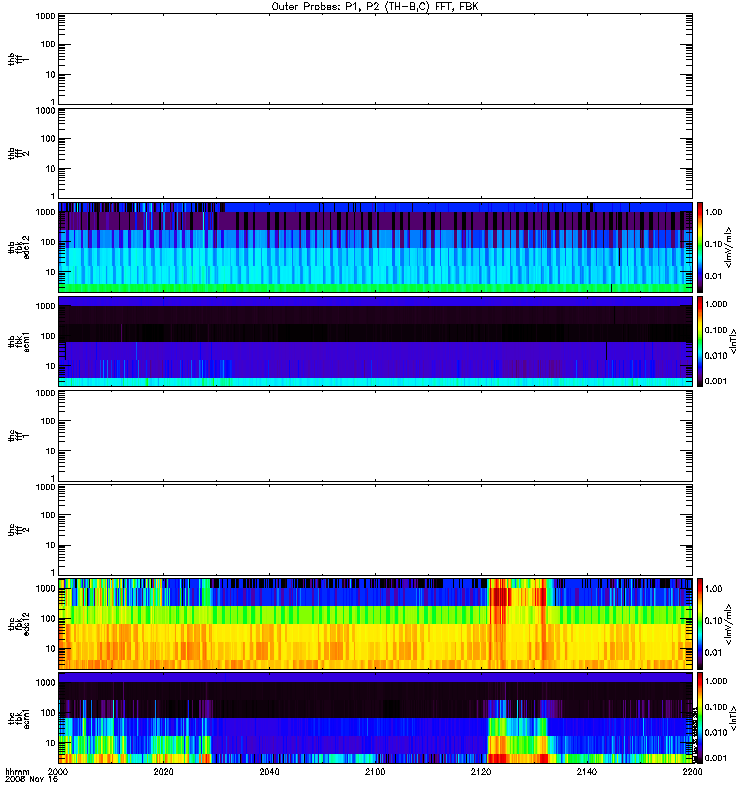Click the 'thb fff 2' y-axis label

coord(18,153)
